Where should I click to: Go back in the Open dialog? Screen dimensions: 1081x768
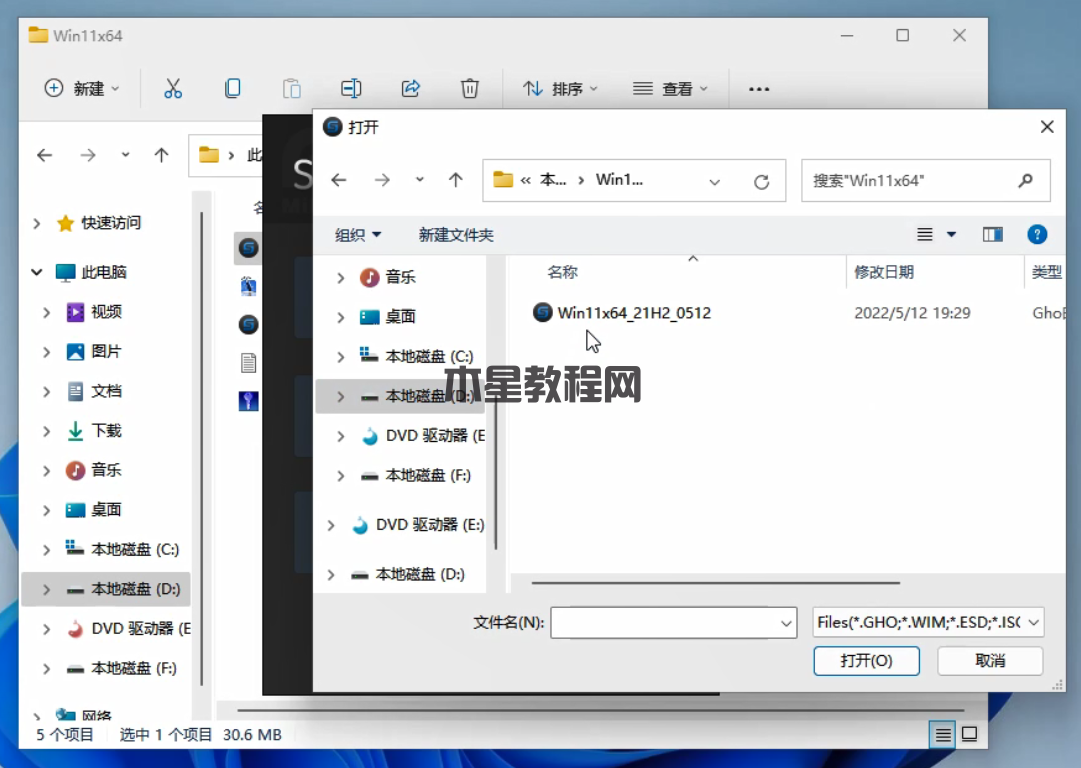(339, 181)
